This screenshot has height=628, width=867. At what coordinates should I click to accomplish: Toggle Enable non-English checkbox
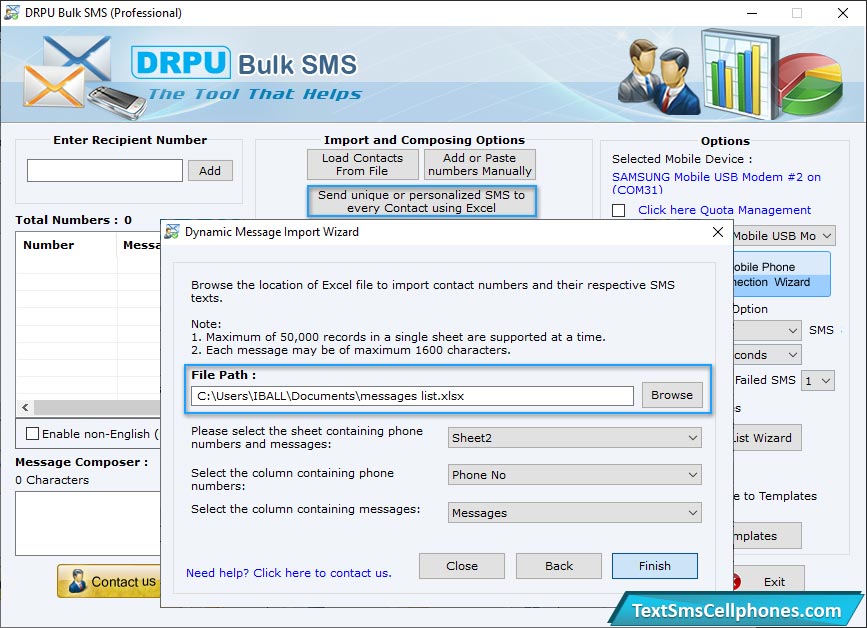[33, 433]
